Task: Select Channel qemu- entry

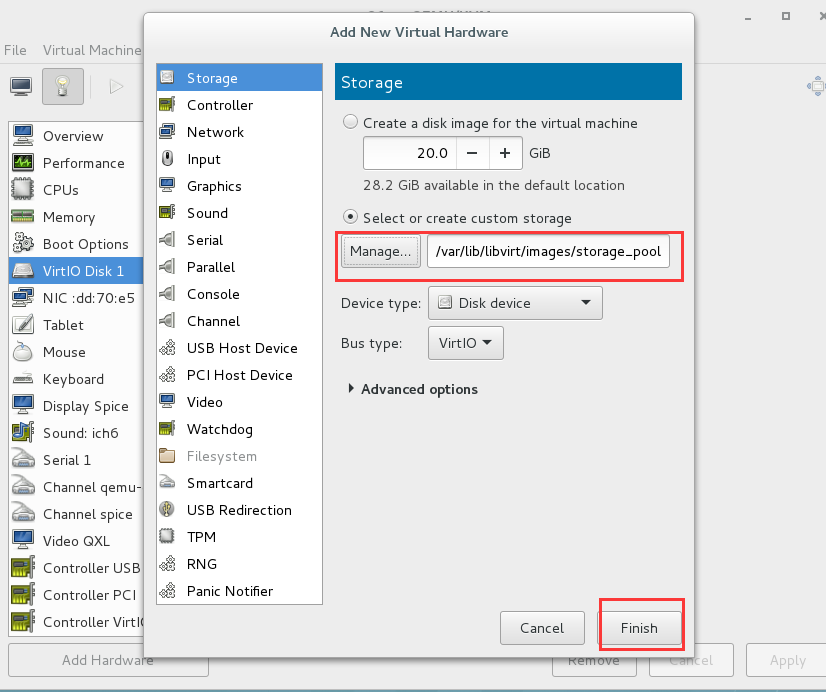Action: [76, 487]
